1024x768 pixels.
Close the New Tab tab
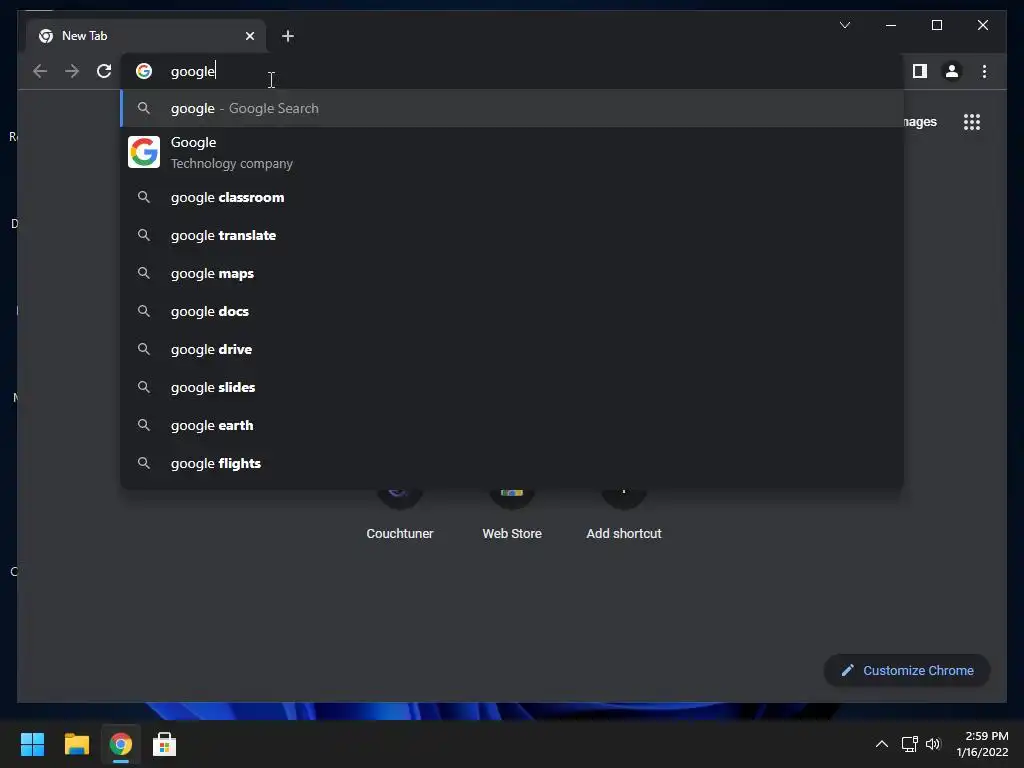click(249, 36)
